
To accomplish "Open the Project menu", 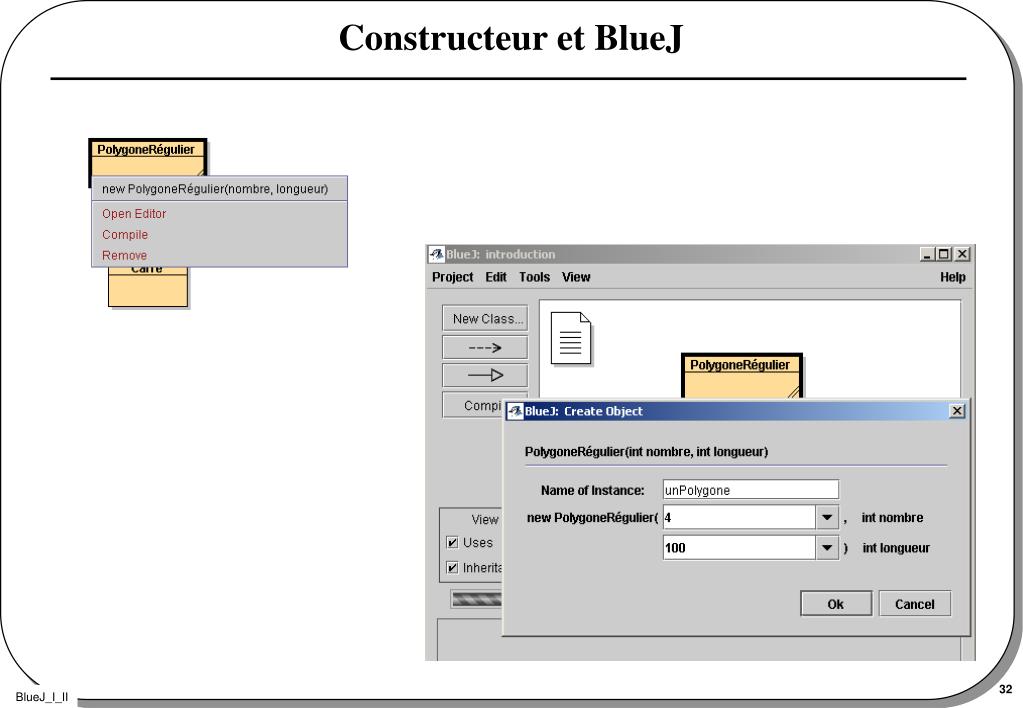I will pos(453,277).
